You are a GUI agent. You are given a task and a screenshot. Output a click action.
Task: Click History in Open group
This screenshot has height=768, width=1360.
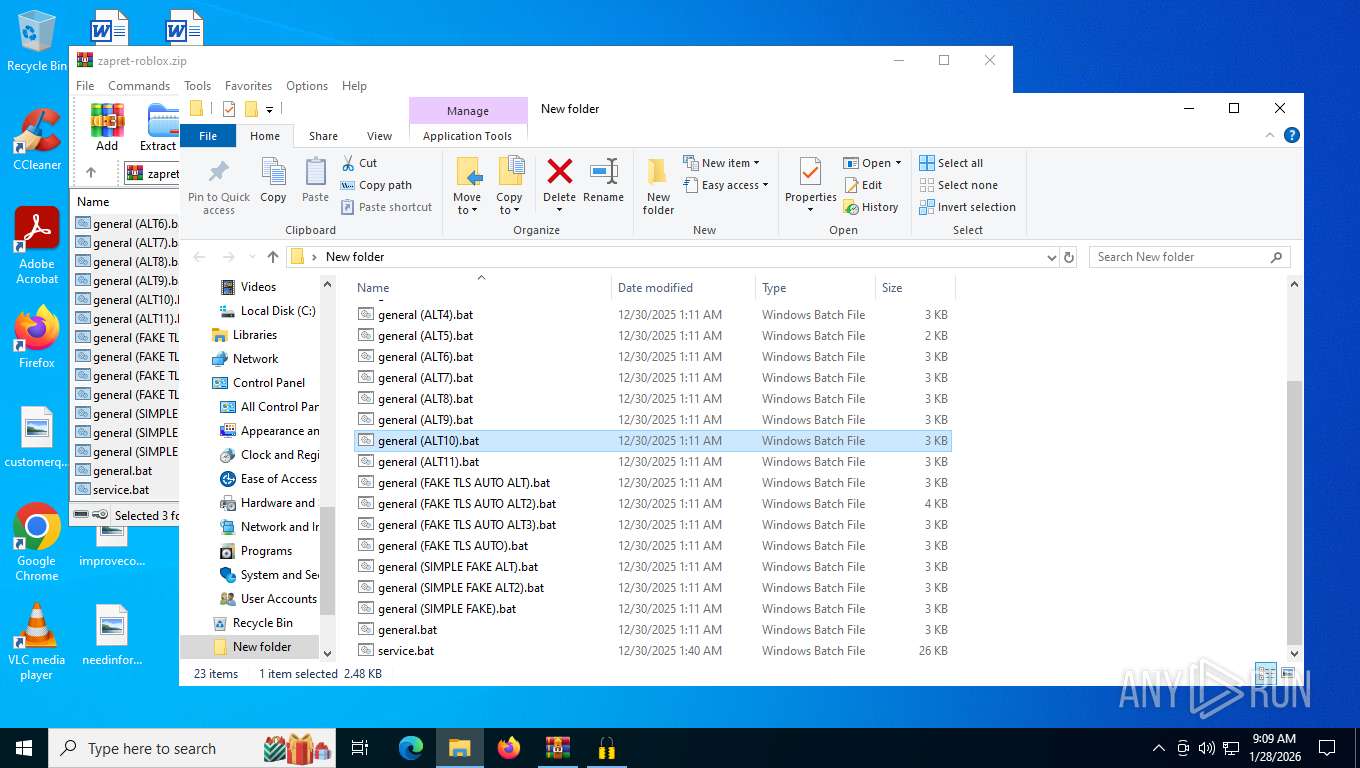click(870, 207)
